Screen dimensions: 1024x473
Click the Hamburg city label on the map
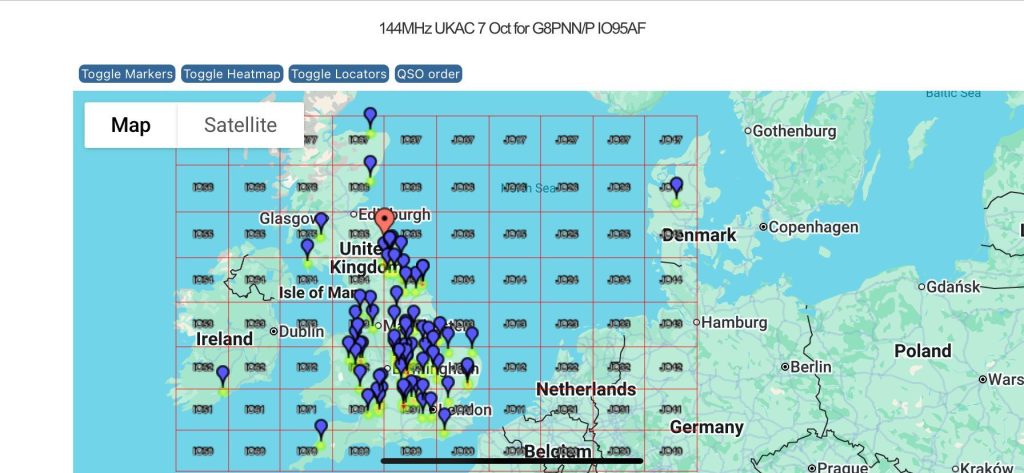[734, 323]
